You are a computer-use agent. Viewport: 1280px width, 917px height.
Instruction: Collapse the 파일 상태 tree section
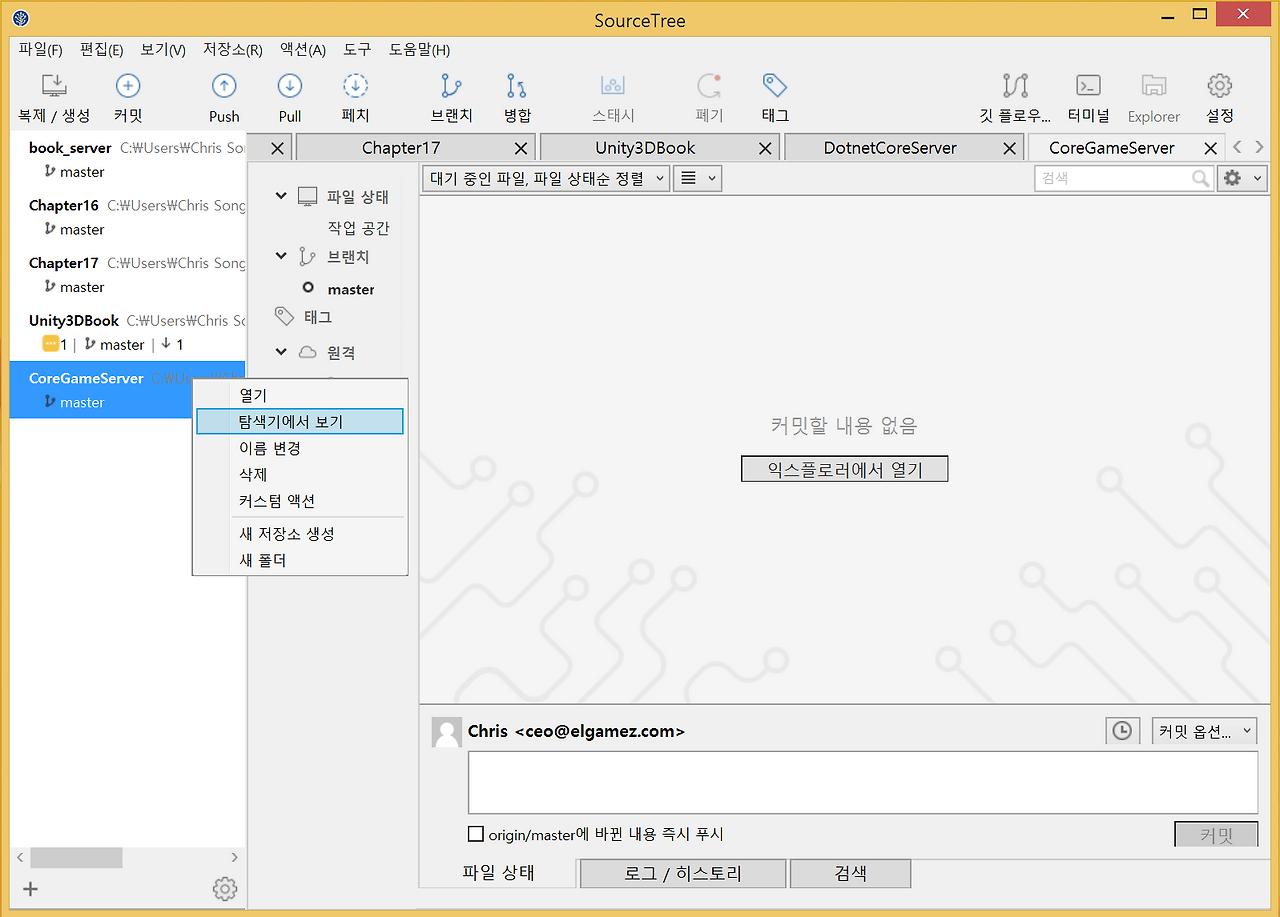[282, 197]
